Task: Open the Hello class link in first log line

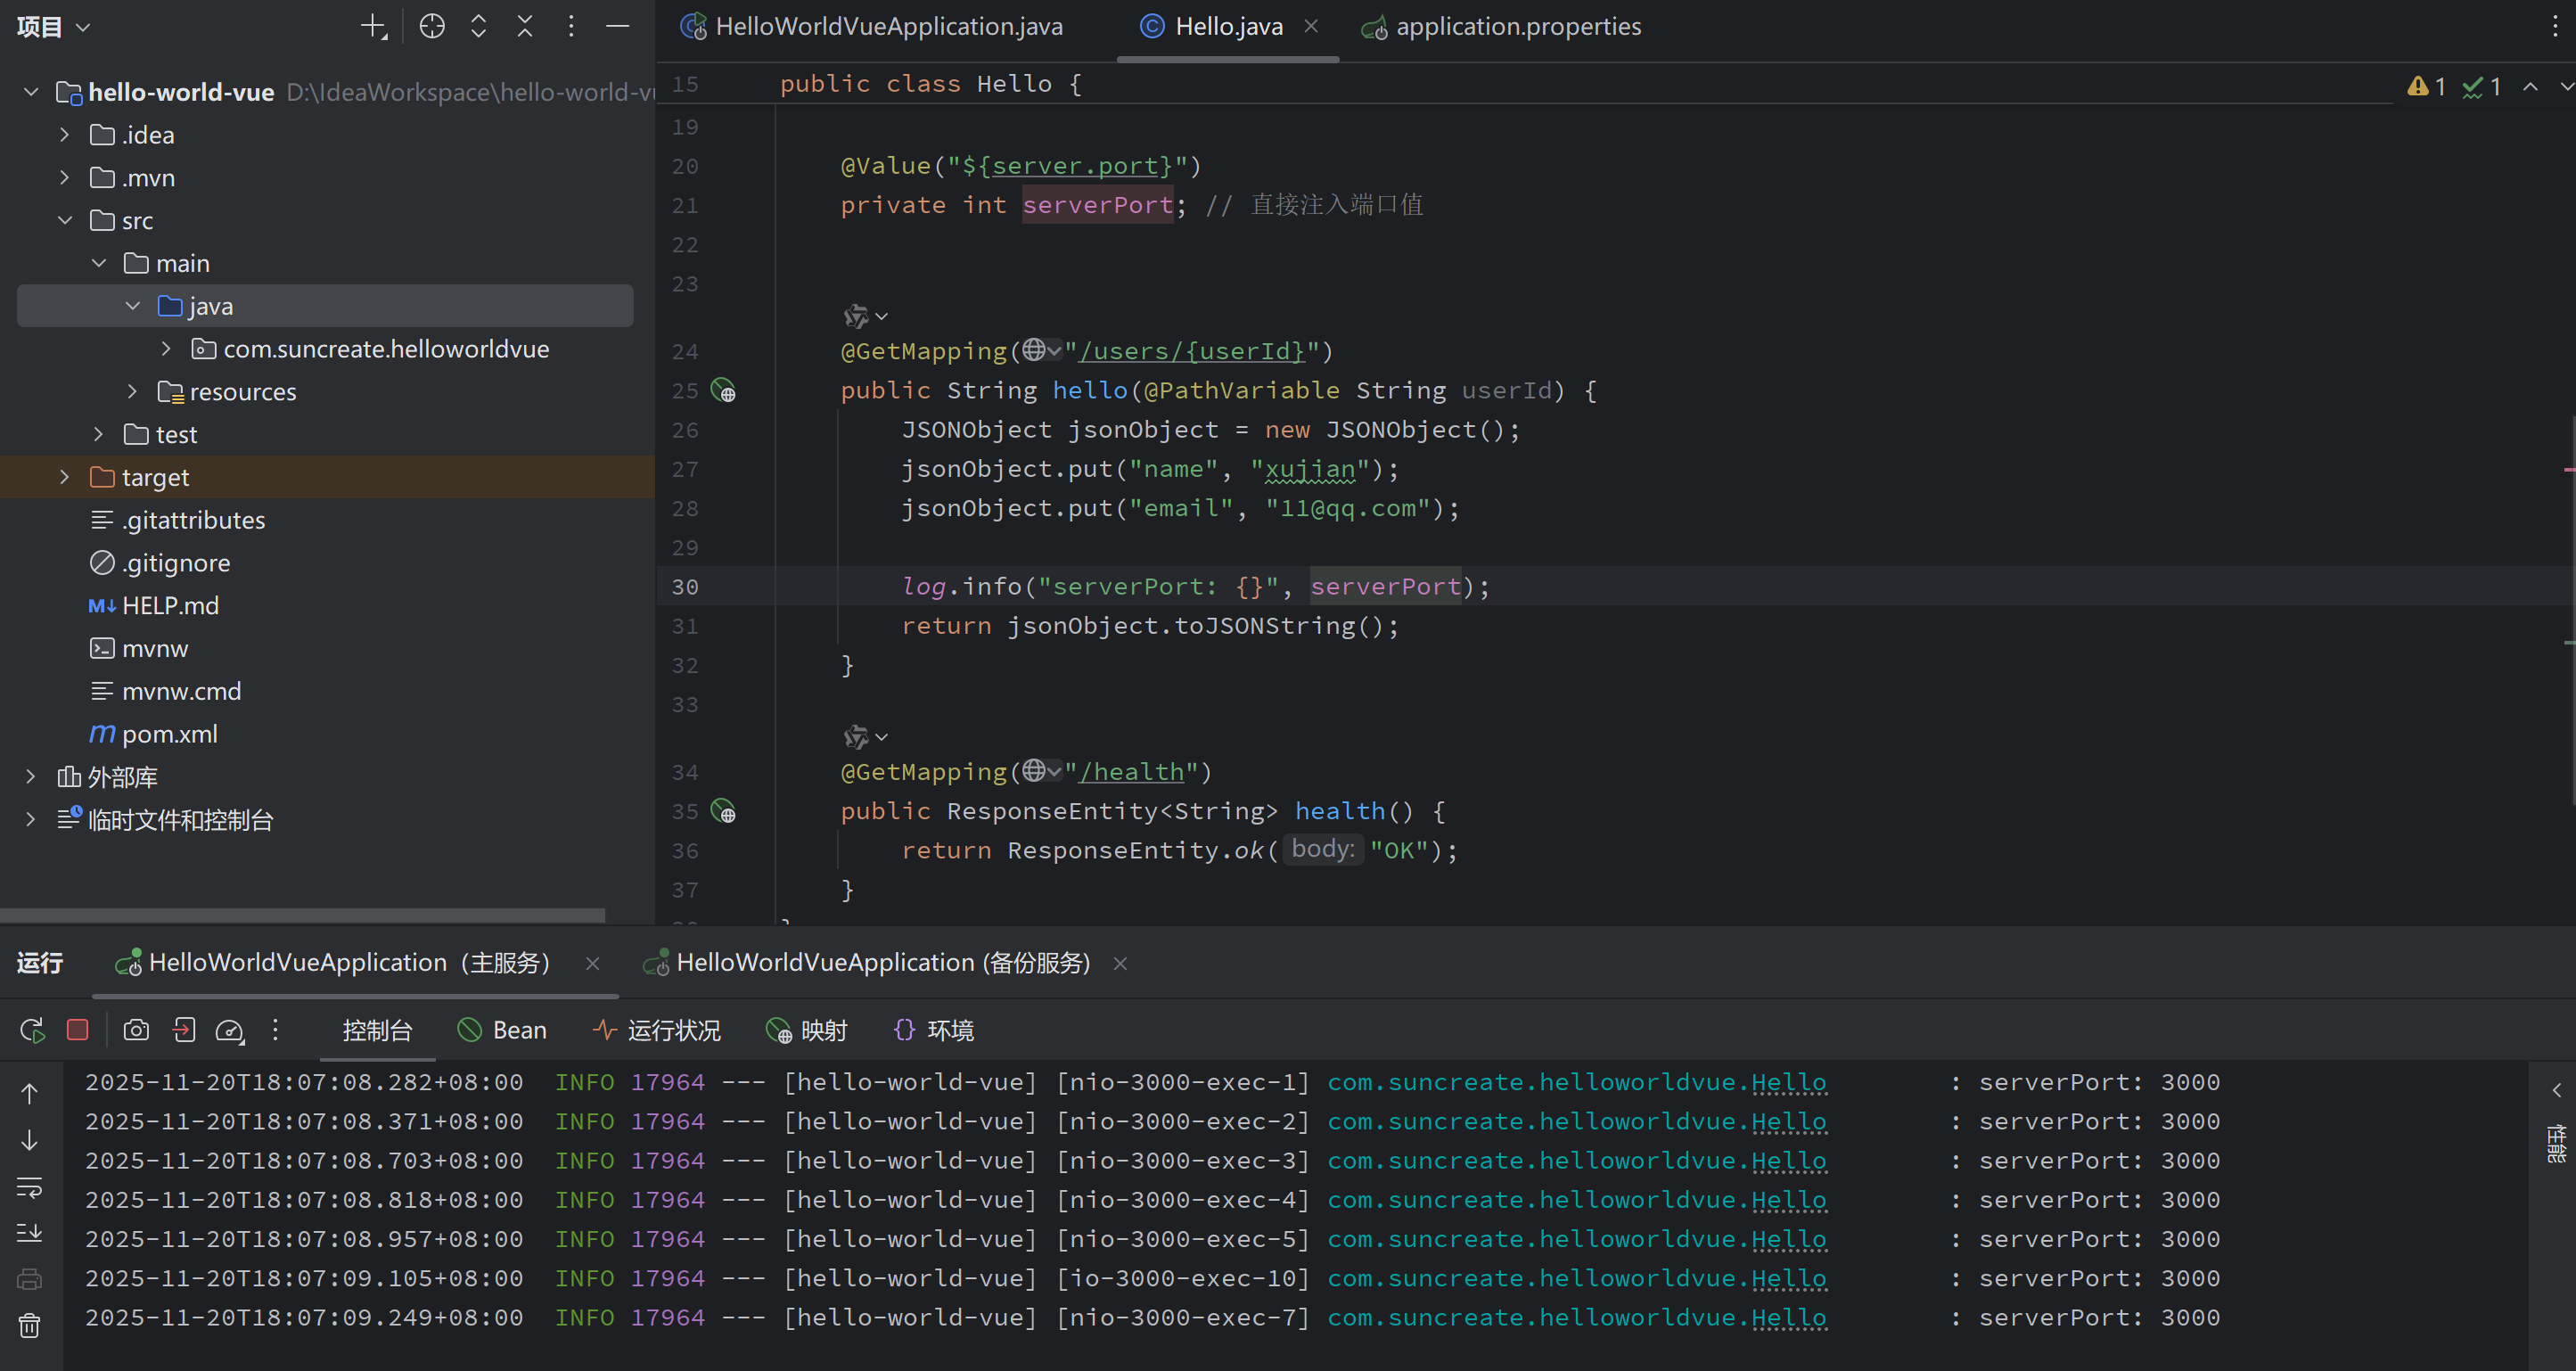Action: coord(1788,1082)
